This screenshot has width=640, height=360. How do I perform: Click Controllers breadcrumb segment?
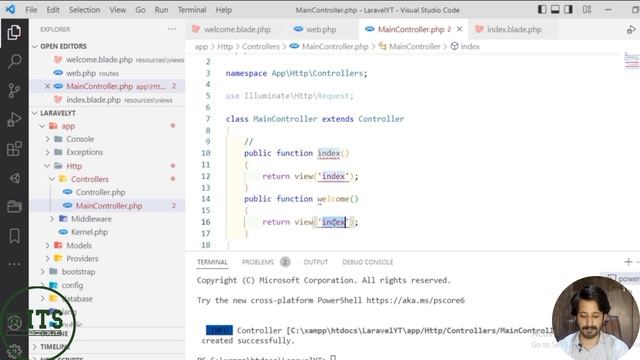click(x=260, y=47)
